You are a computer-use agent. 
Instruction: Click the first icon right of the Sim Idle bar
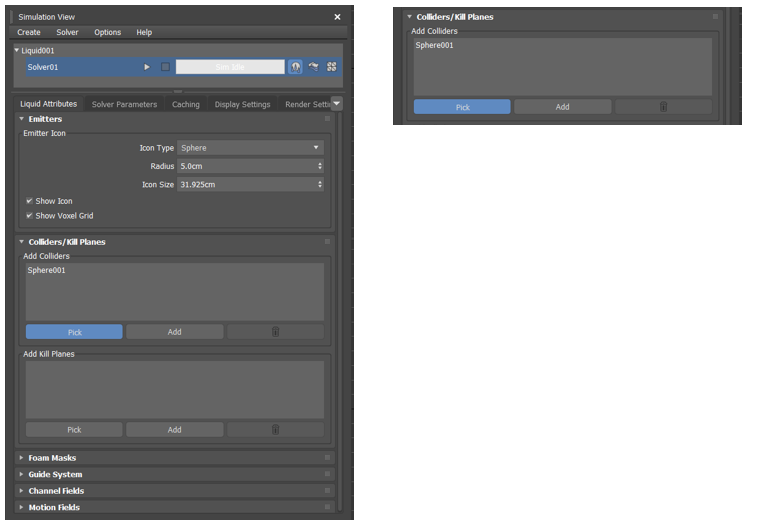[x=295, y=67]
